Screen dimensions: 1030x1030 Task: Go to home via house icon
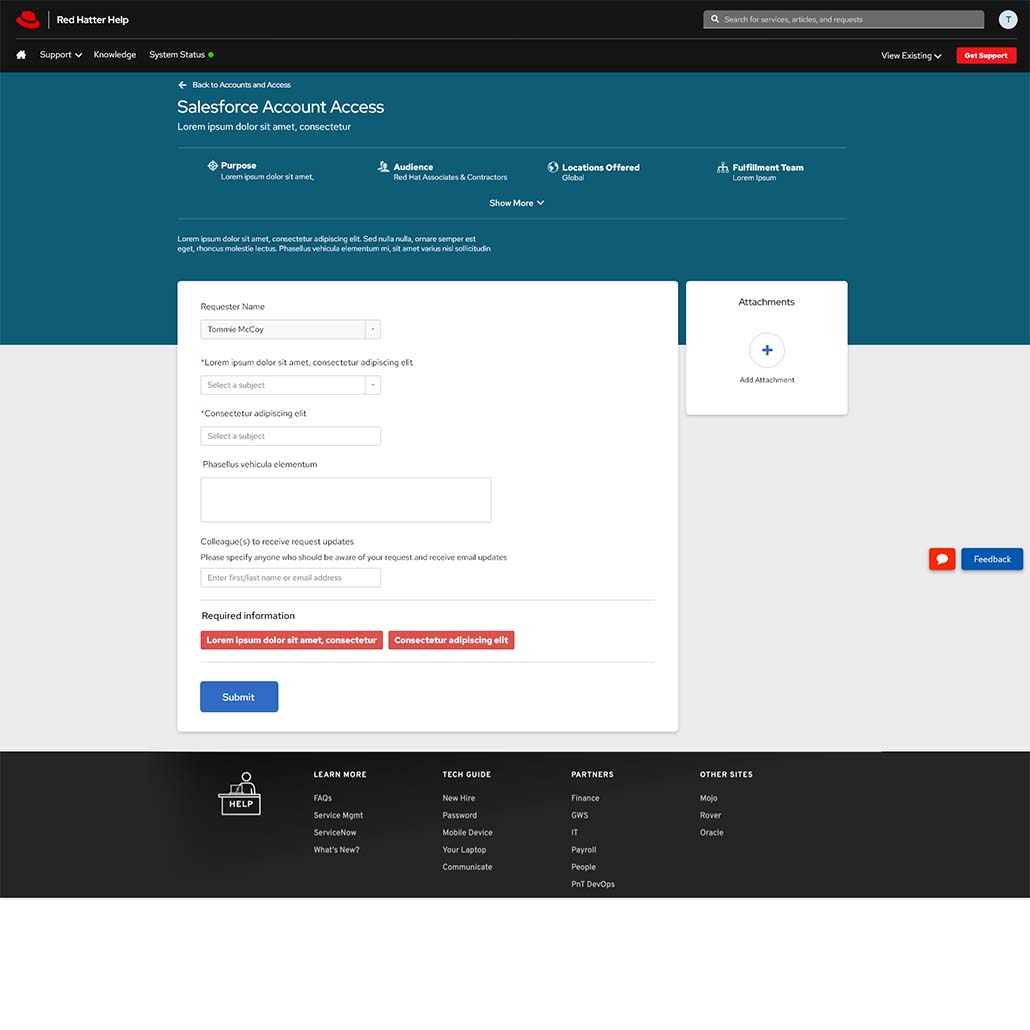[21, 55]
